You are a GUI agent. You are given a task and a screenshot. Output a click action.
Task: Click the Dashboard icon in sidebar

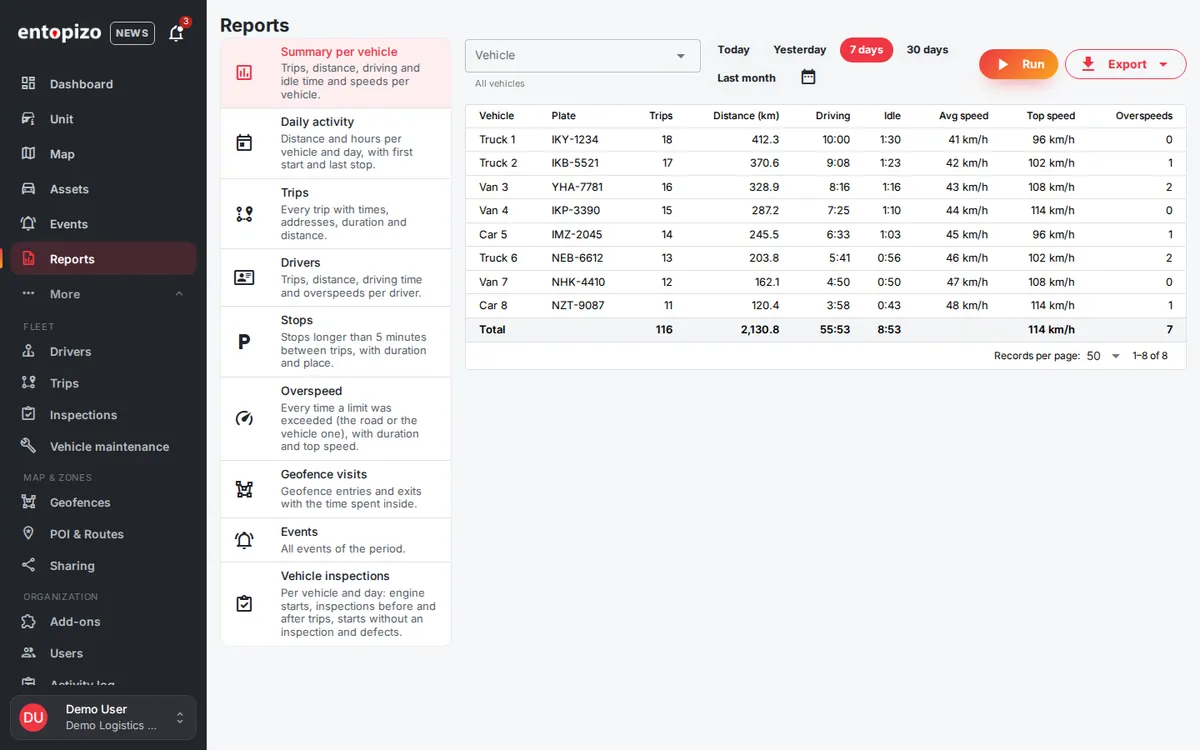click(x=29, y=84)
